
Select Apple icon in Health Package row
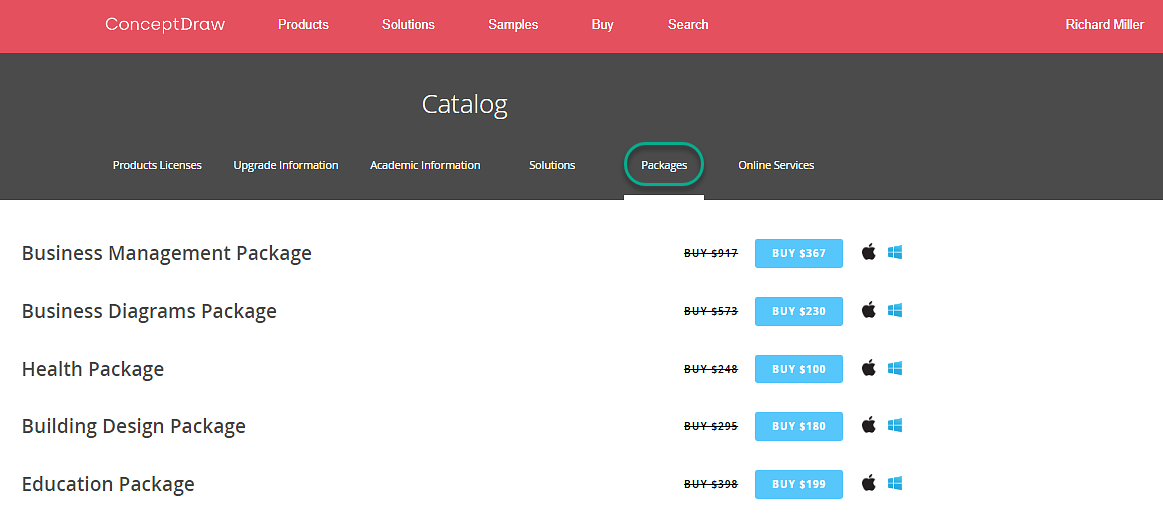(868, 369)
